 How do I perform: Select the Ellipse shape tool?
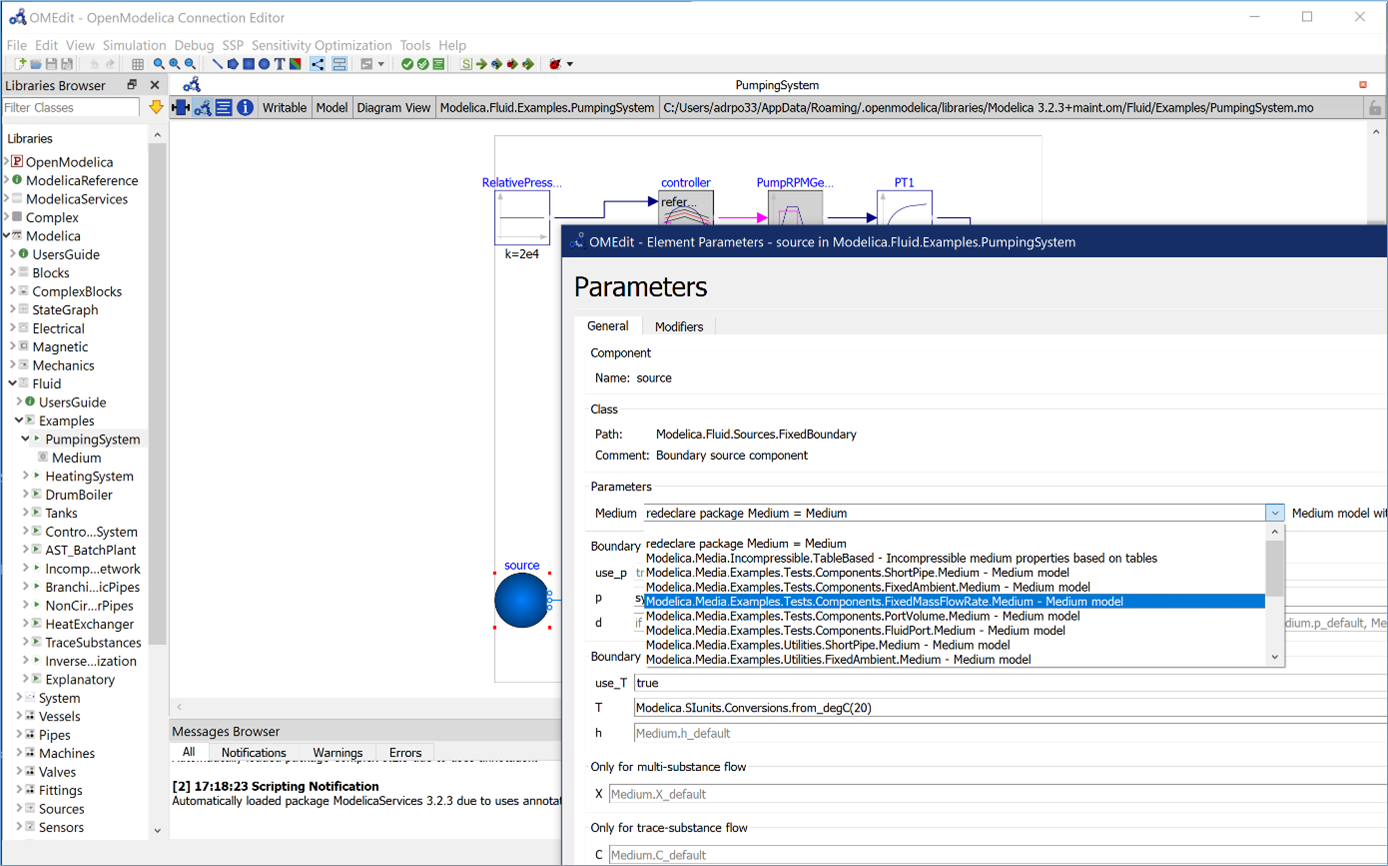click(264, 64)
